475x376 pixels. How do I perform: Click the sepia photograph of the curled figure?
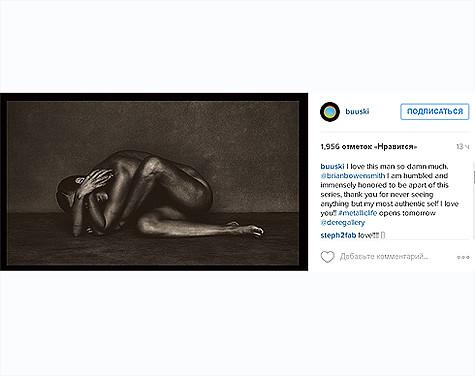coord(154,182)
